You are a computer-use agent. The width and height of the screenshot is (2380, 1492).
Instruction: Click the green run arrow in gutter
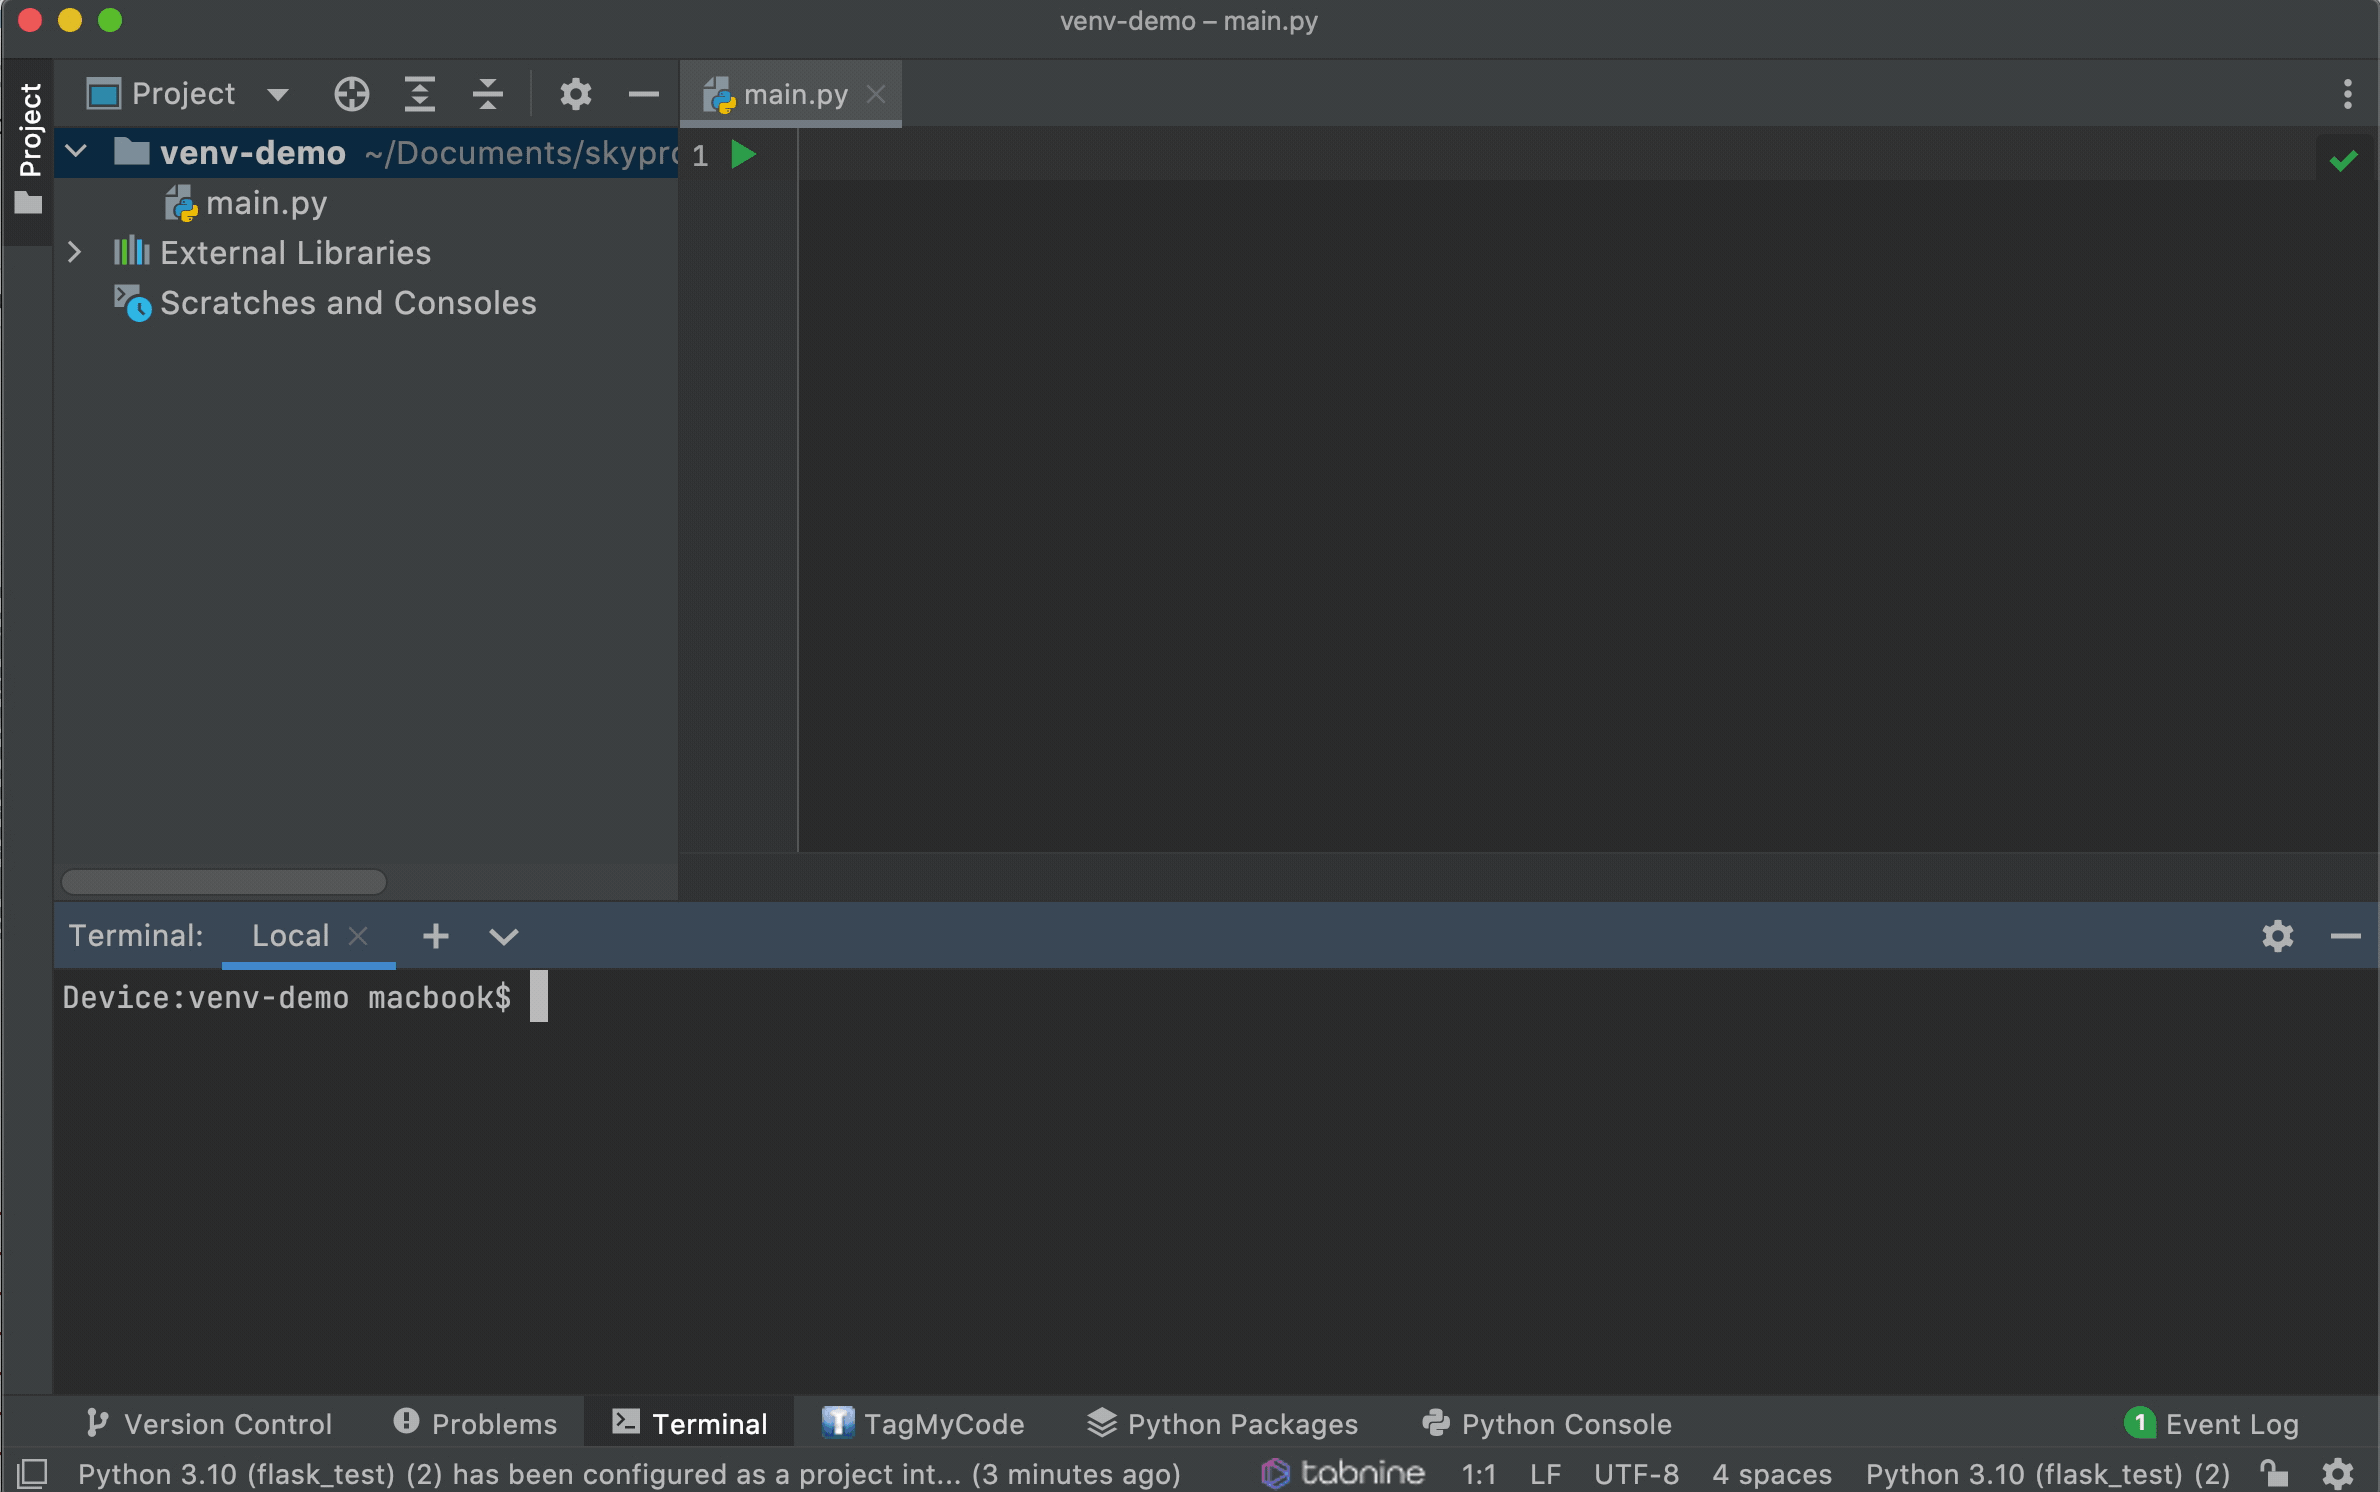click(743, 155)
